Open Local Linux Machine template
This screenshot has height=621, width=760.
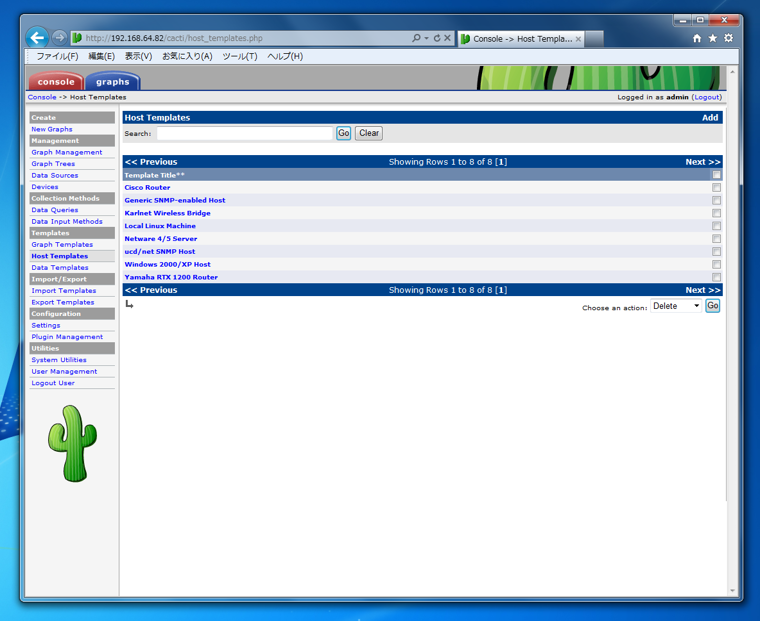(160, 226)
